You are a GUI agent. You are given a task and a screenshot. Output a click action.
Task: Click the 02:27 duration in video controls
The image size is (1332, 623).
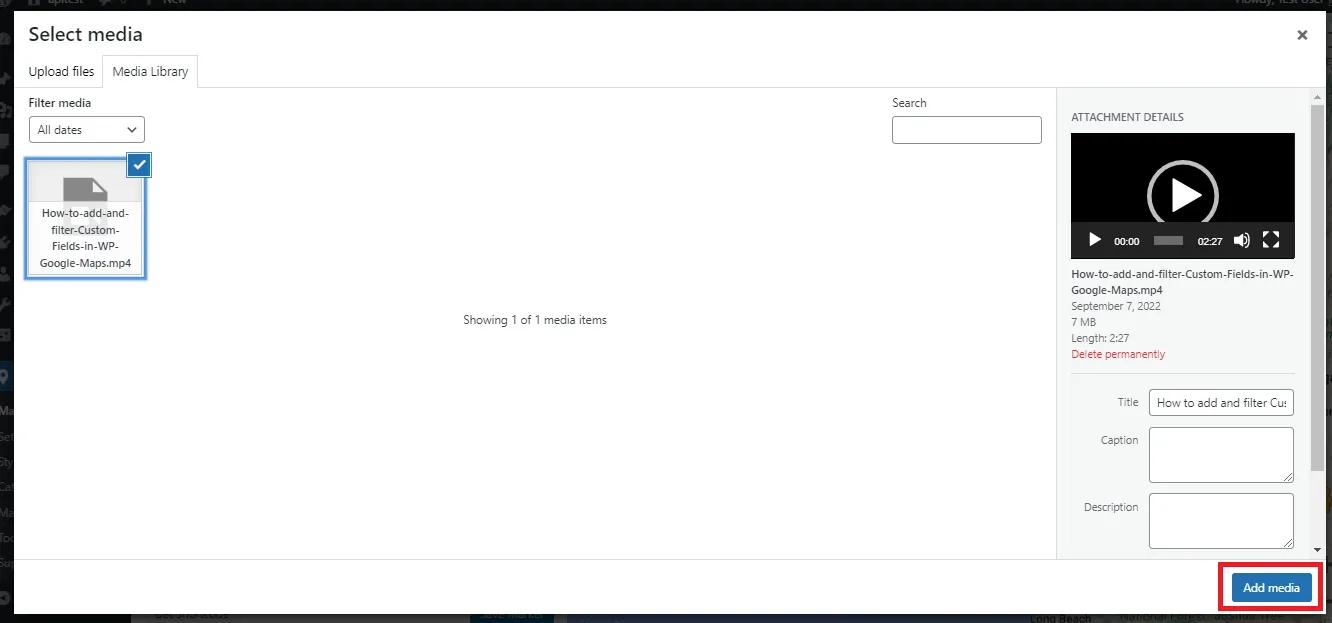click(x=1210, y=241)
